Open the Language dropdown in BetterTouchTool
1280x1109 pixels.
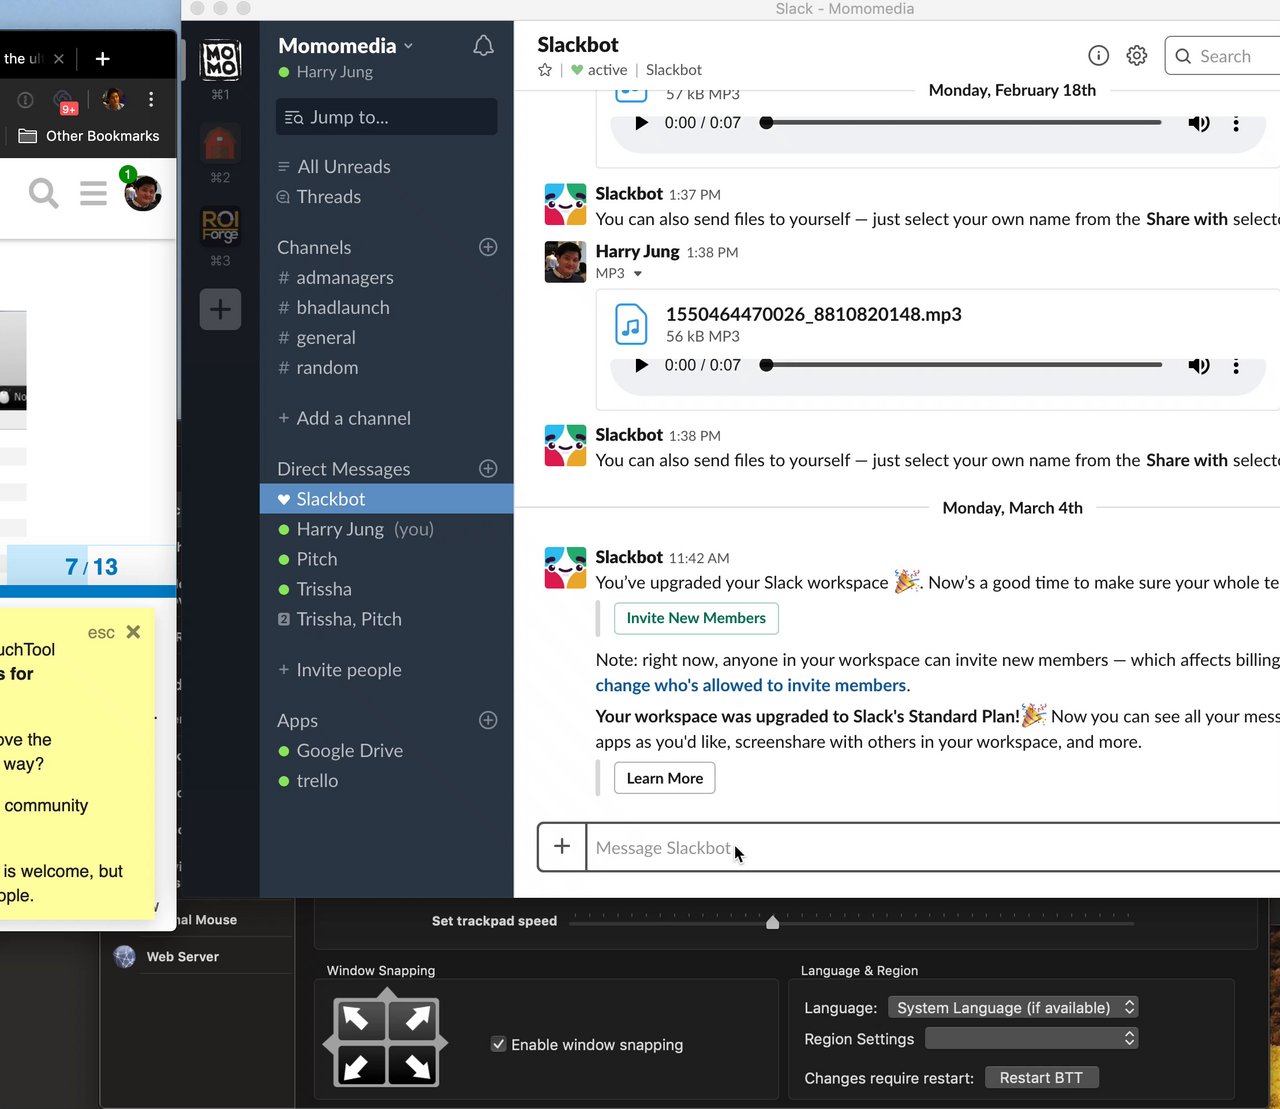pos(1013,1008)
